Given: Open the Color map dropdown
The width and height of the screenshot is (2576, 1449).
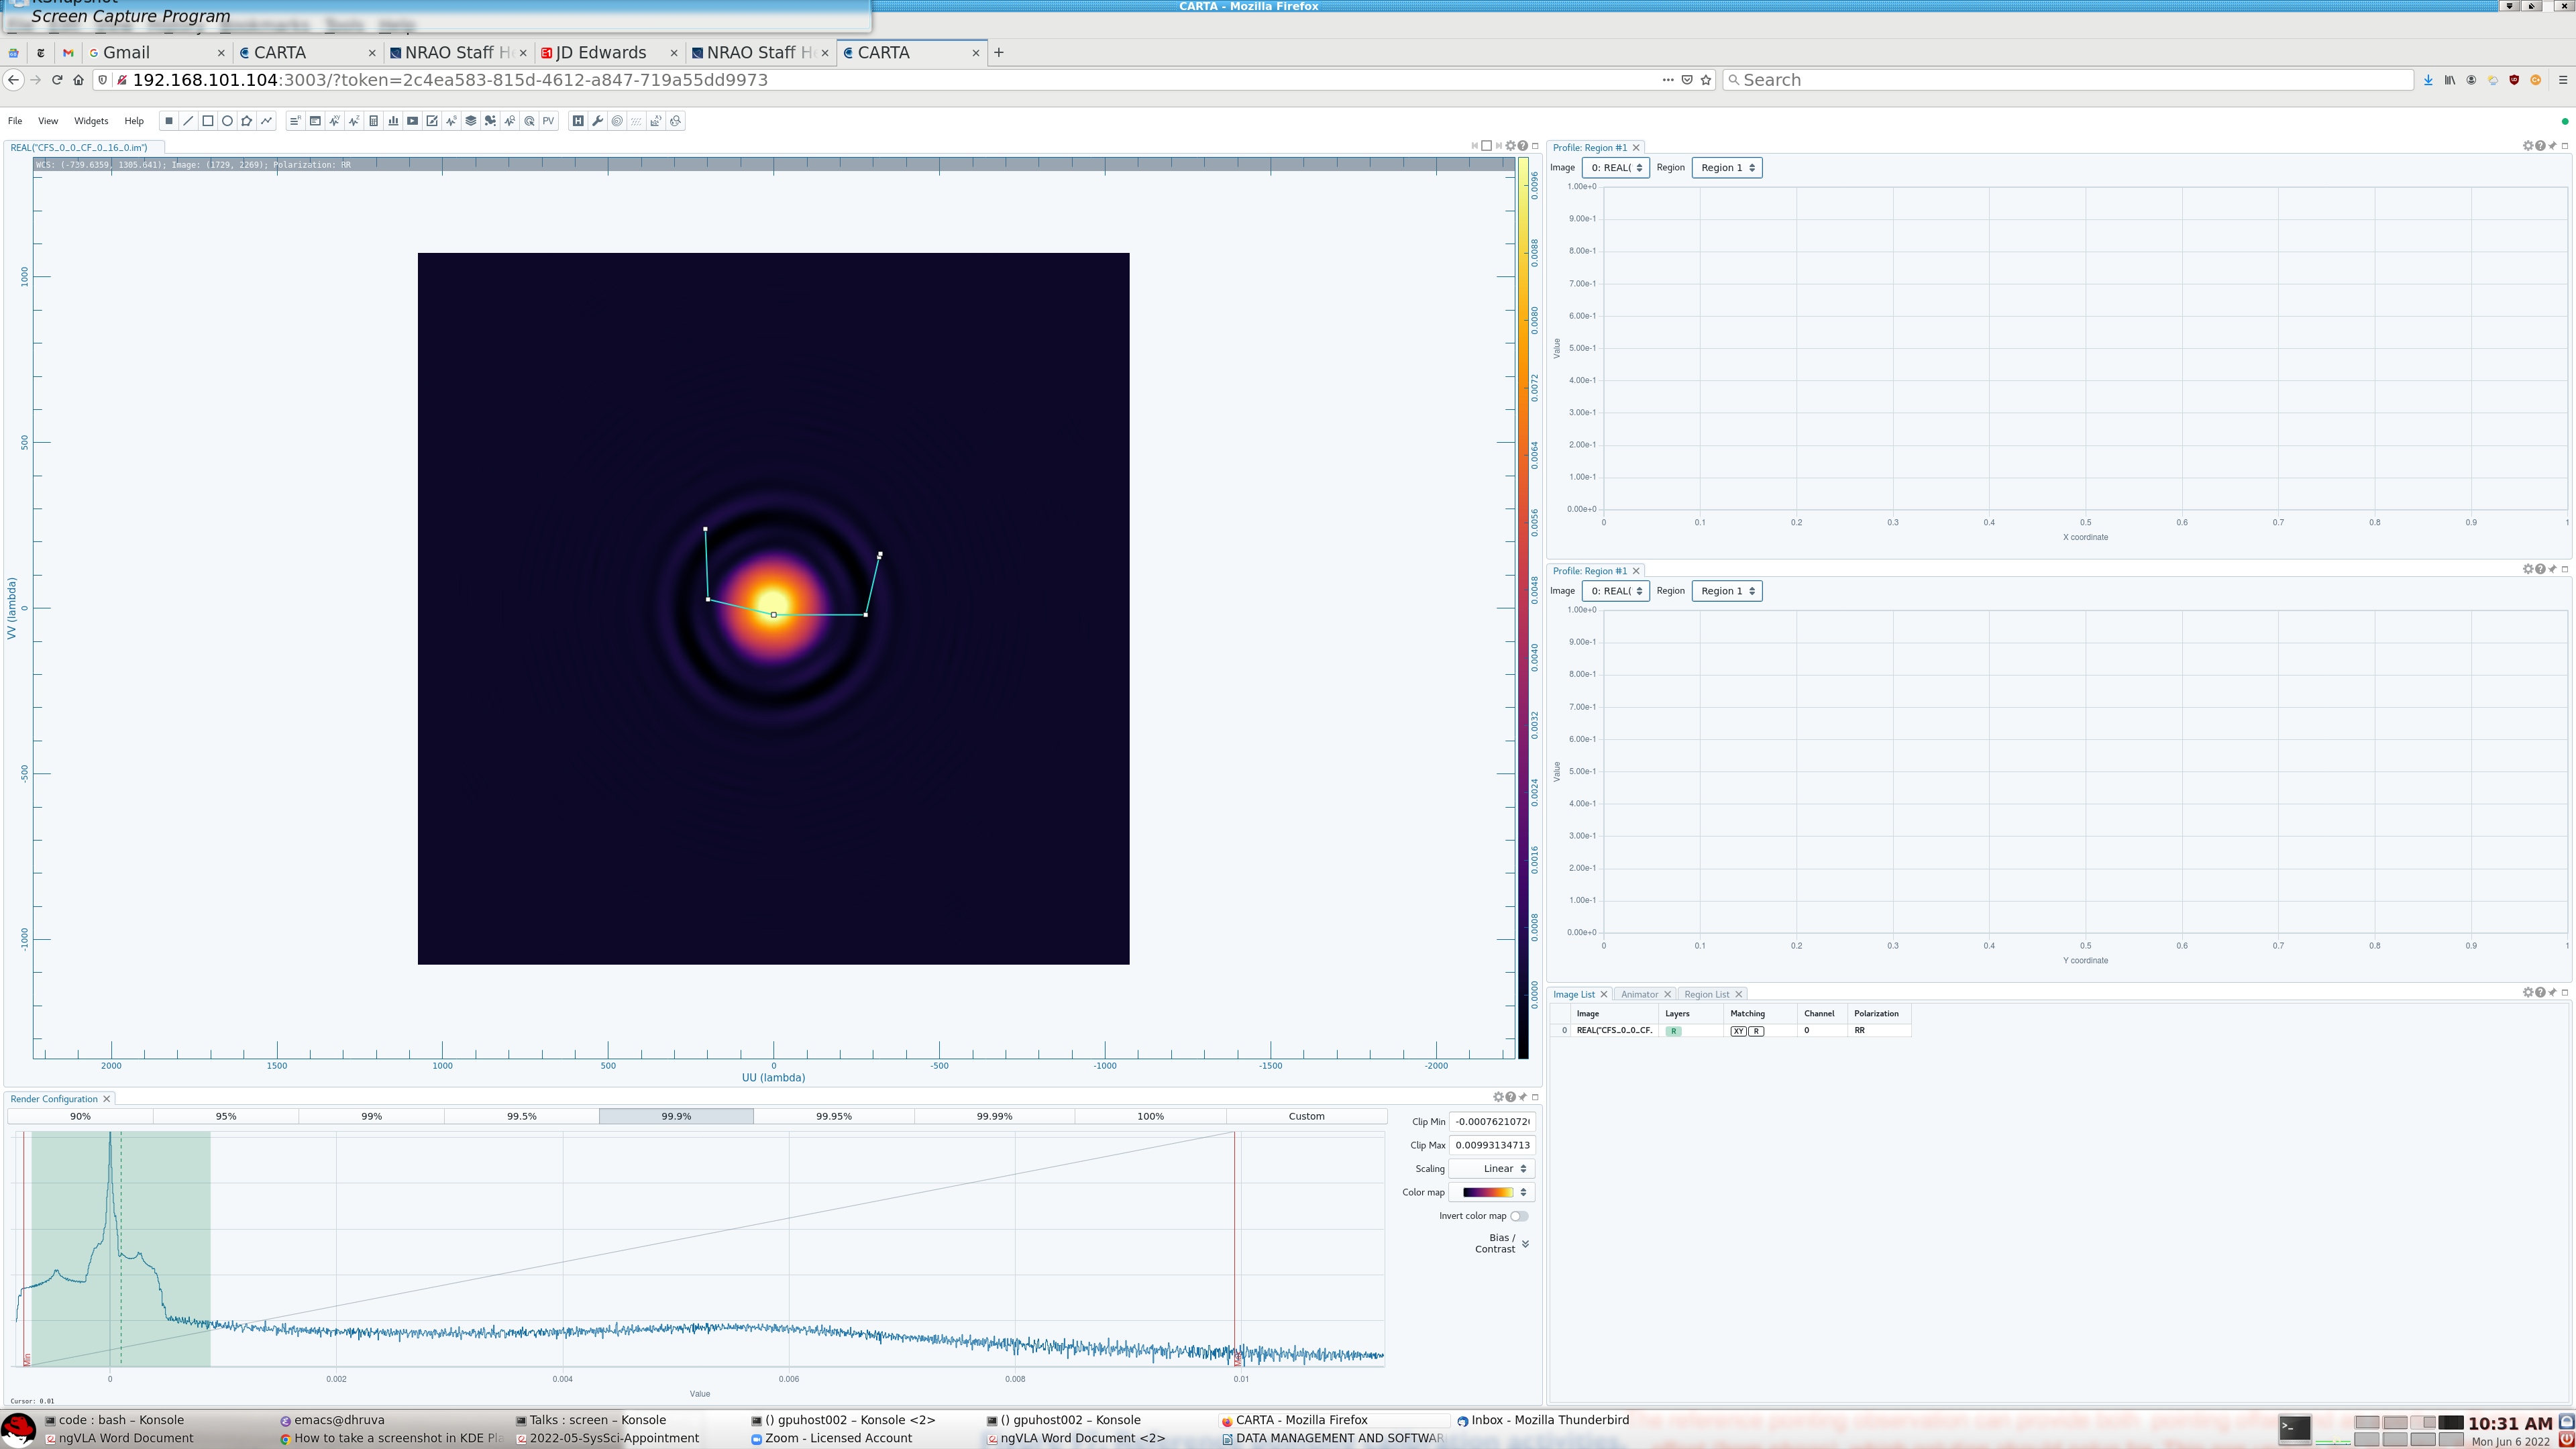Looking at the screenshot, I should [1493, 1192].
